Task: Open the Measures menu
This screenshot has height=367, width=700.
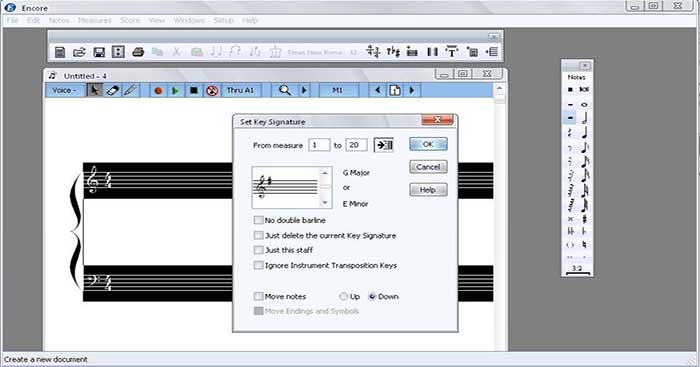Action: click(95, 21)
